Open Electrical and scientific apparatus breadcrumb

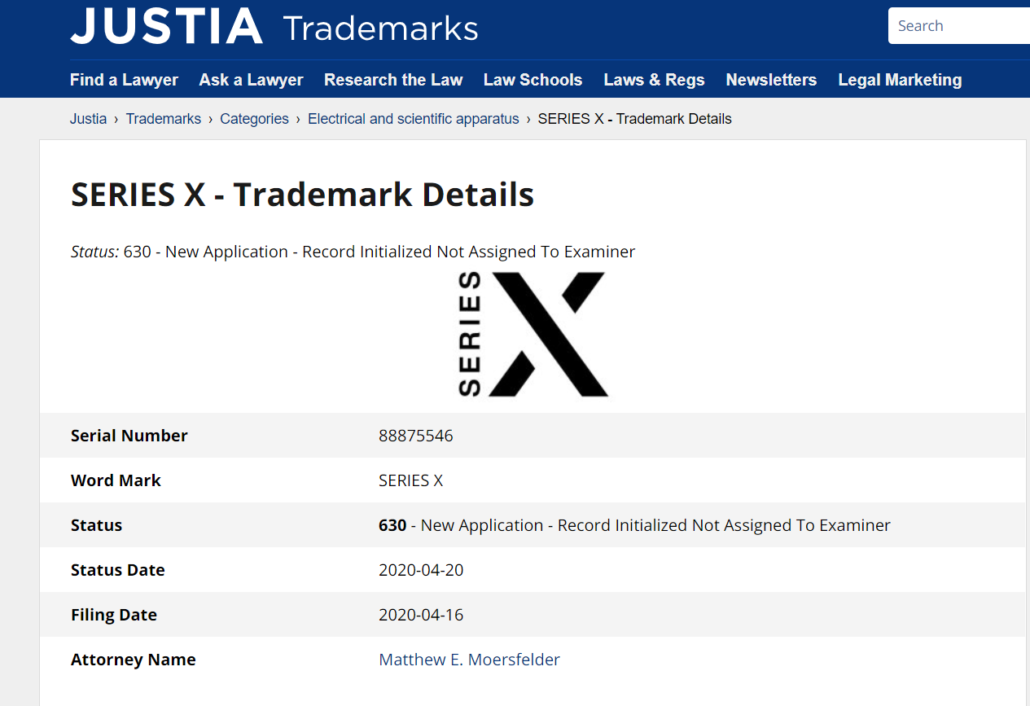coord(413,119)
